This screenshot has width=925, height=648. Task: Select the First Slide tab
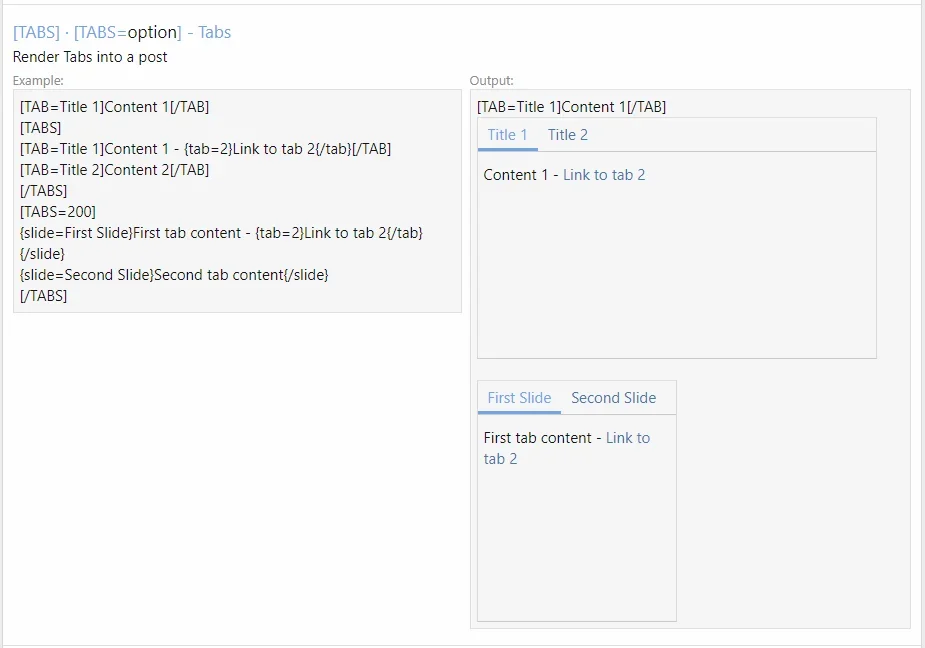point(519,398)
